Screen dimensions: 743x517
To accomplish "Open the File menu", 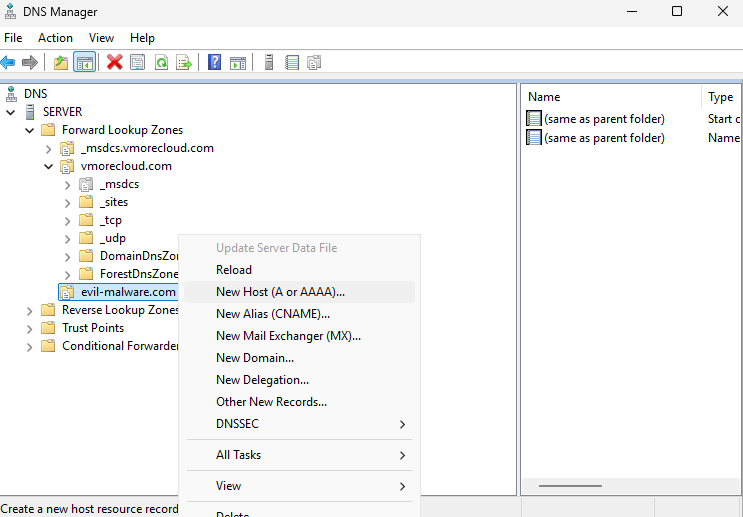I will pyautogui.click(x=13, y=38).
